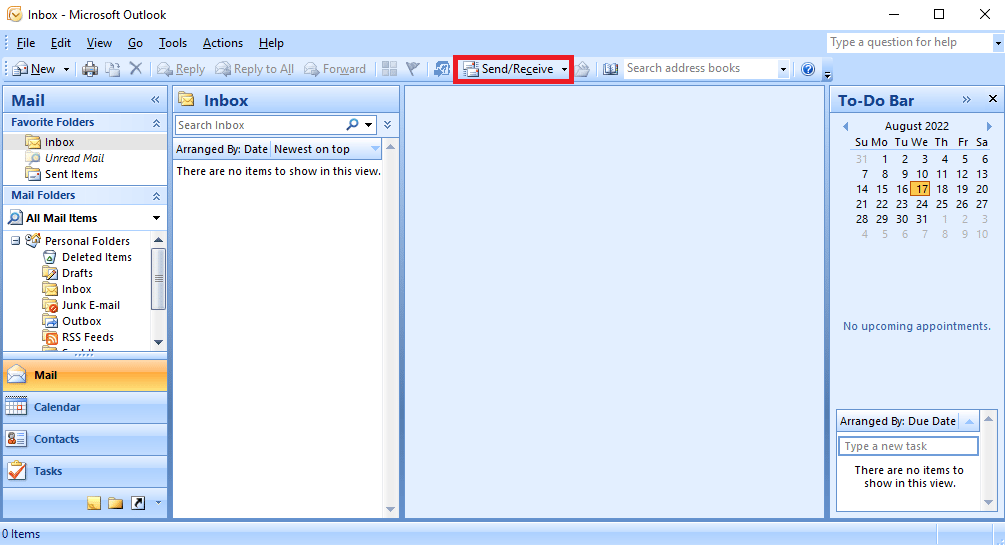Switch to the Contacts view
The image size is (1005, 545).
(85, 439)
